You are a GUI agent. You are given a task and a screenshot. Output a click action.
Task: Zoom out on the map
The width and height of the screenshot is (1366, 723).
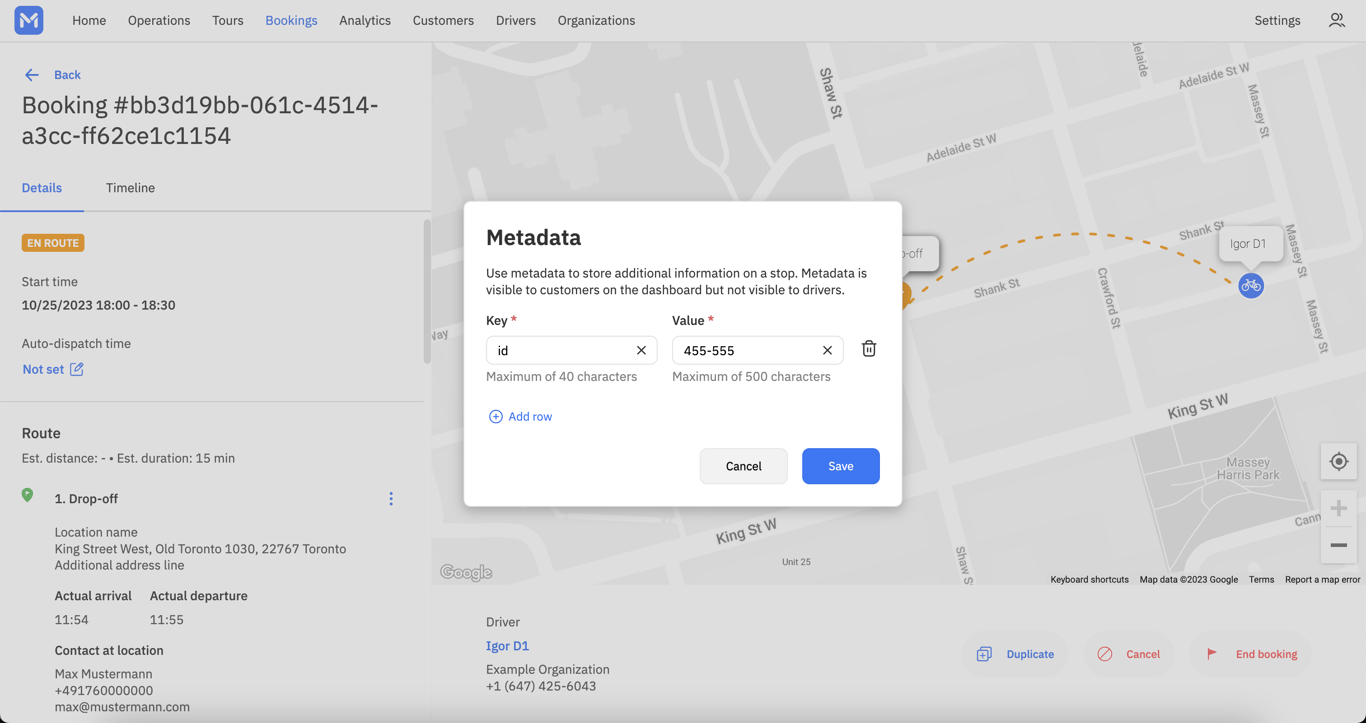point(1339,545)
